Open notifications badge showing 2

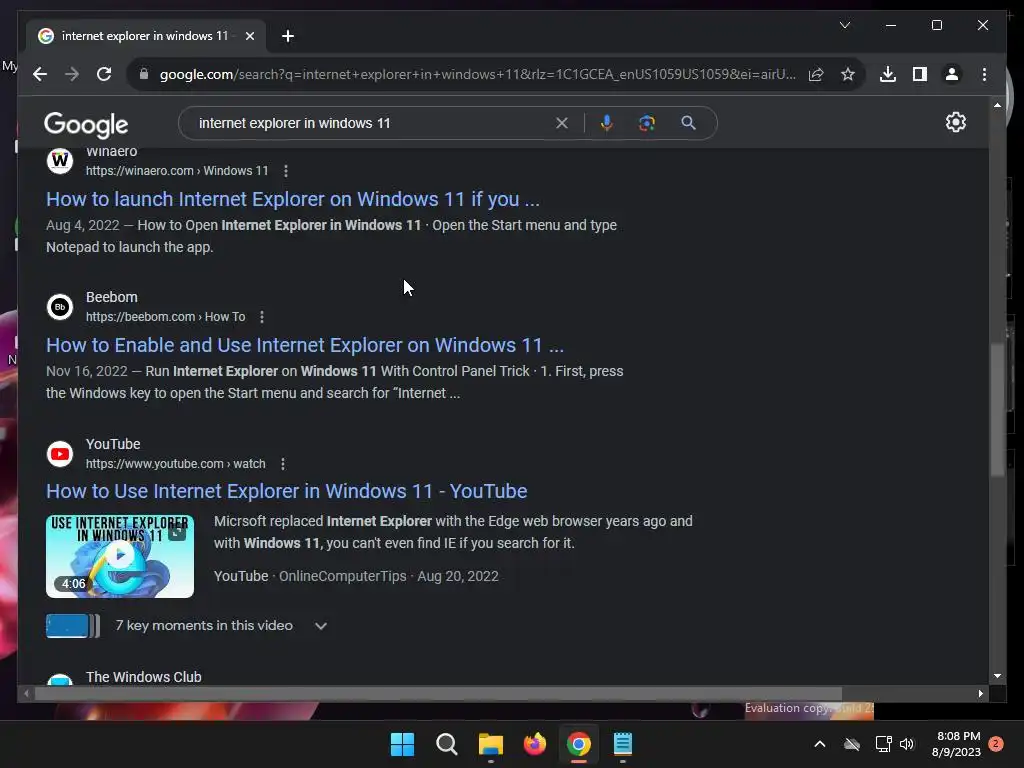tap(996, 744)
